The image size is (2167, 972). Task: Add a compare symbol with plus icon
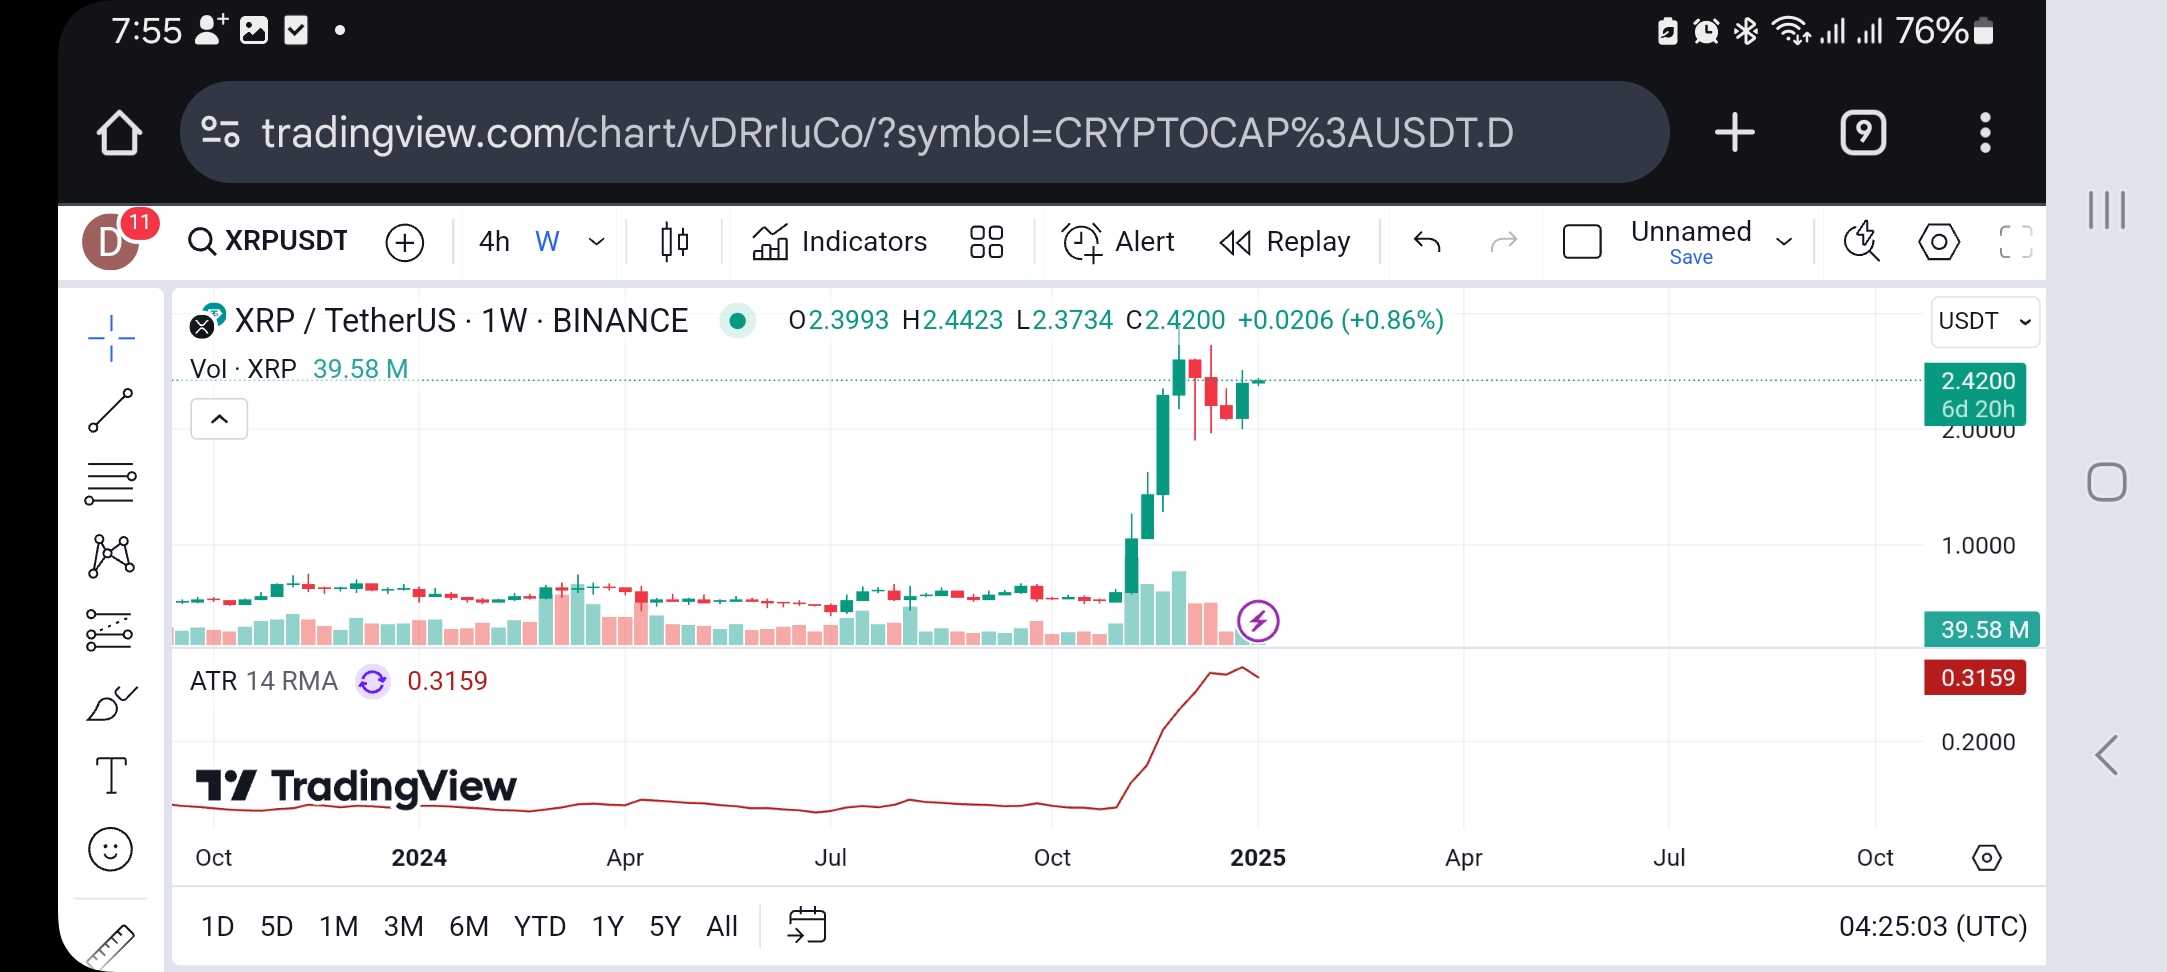[x=405, y=242]
